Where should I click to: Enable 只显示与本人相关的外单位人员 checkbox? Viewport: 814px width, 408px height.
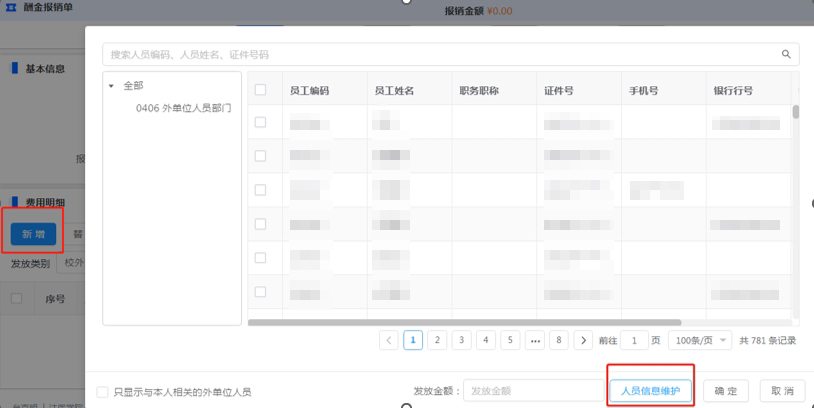point(102,392)
